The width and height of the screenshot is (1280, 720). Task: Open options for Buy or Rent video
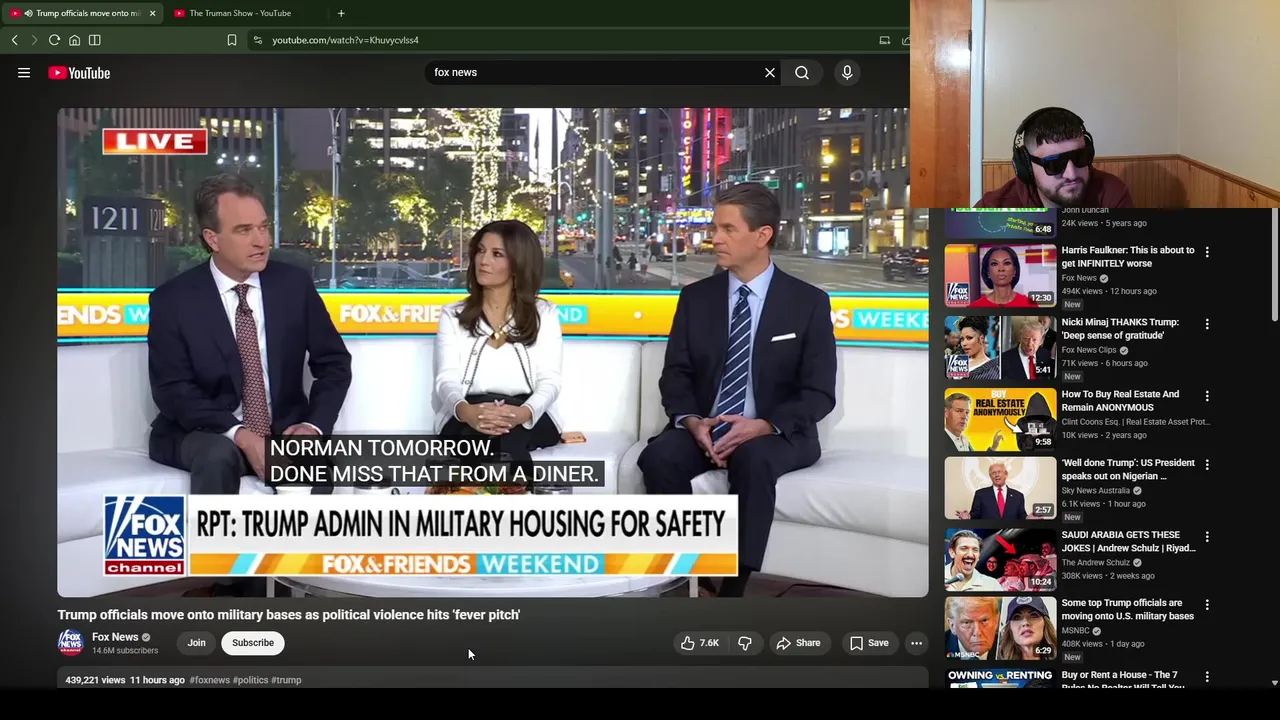1207,677
